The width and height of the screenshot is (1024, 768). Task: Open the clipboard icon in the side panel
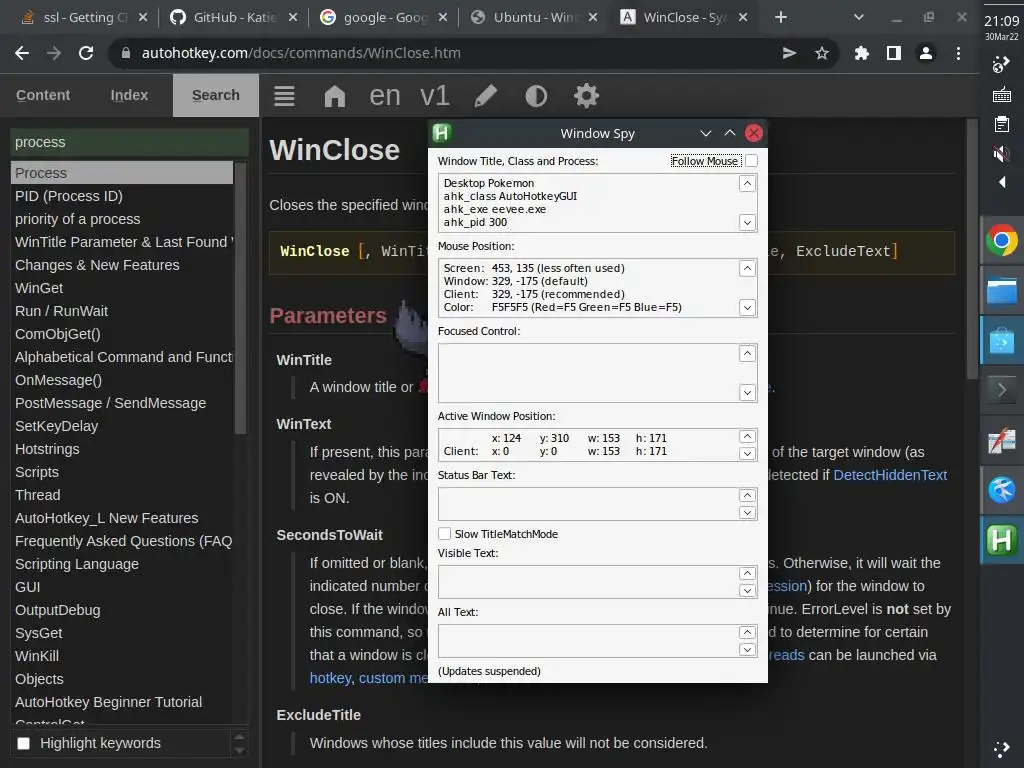tap(1001, 124)
